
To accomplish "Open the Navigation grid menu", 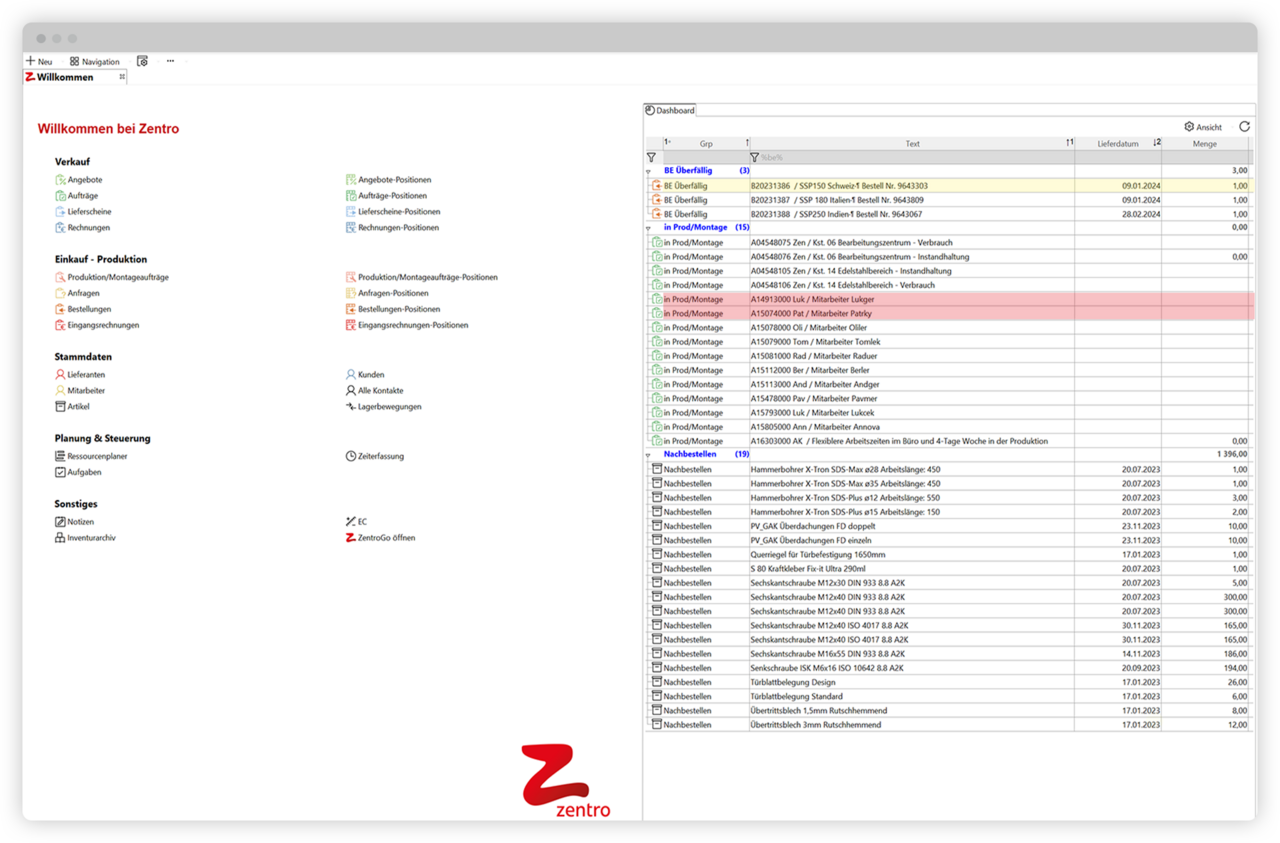I will [75, 61].
